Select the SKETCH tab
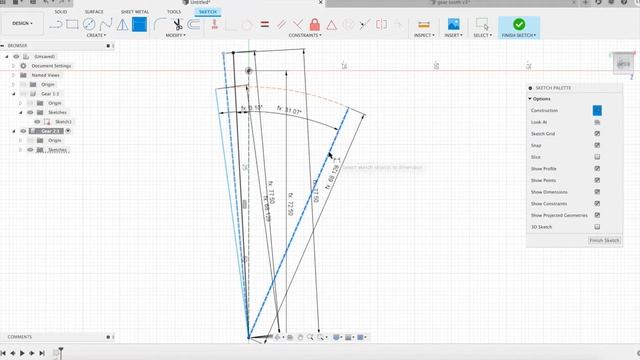 point(208,12)
